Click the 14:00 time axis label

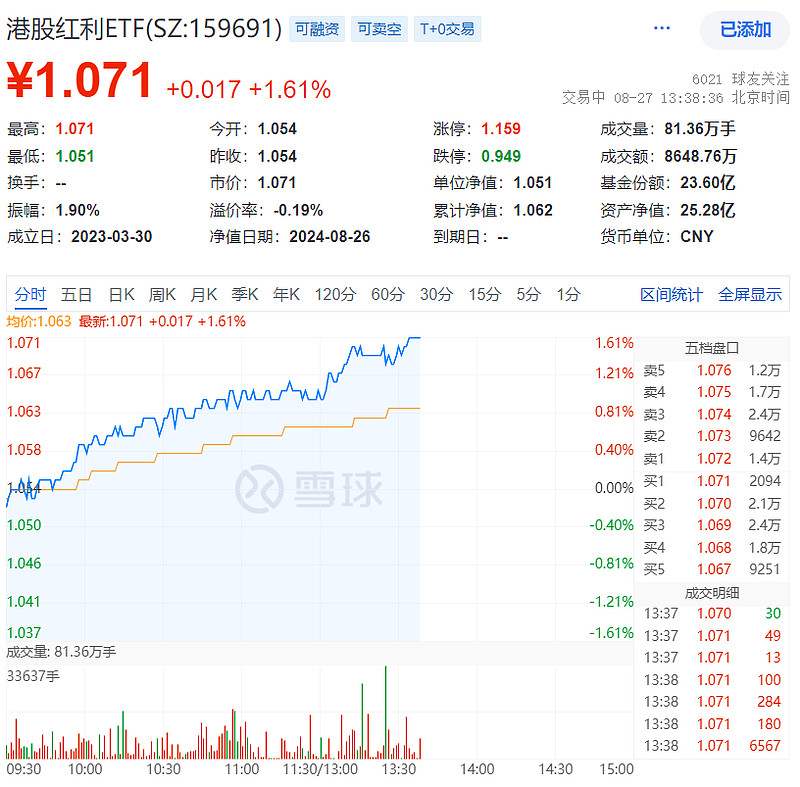(x=477, y=769)
